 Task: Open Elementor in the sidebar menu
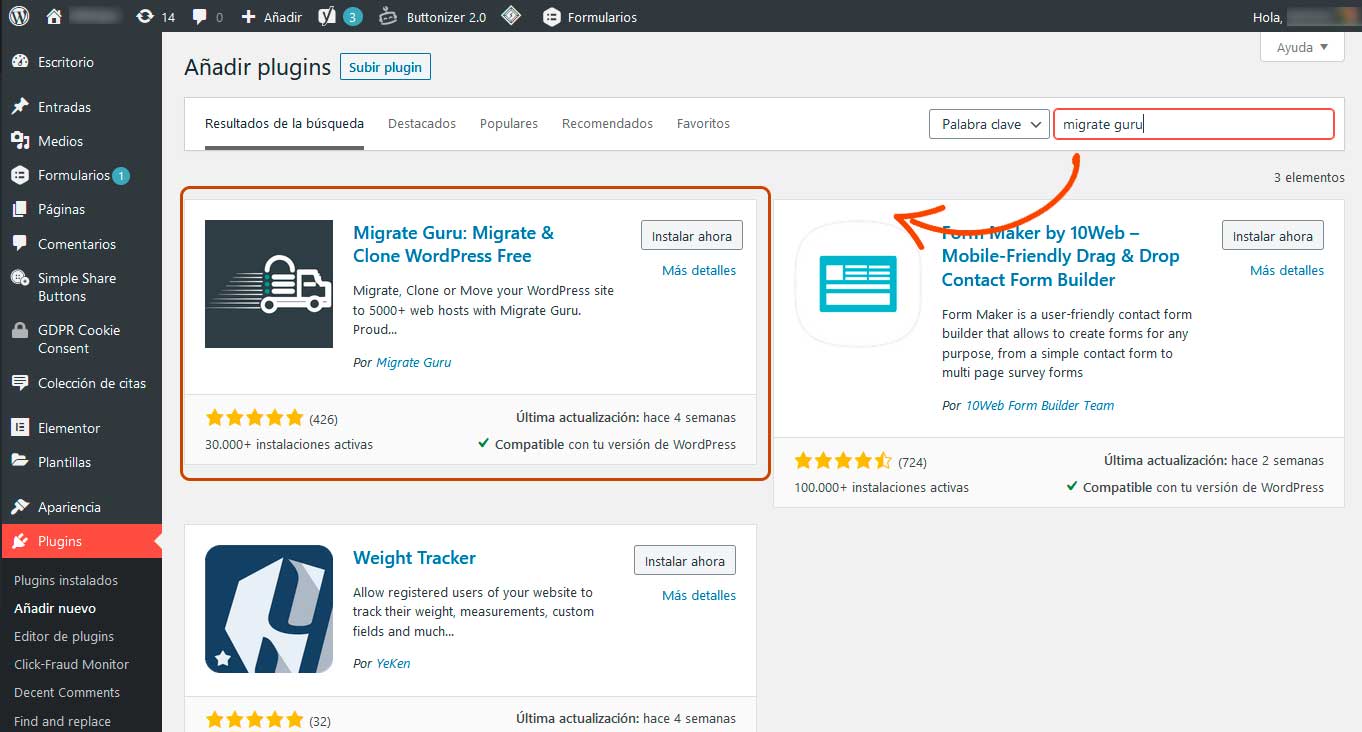pyautogui.click(x=68, y=428)
